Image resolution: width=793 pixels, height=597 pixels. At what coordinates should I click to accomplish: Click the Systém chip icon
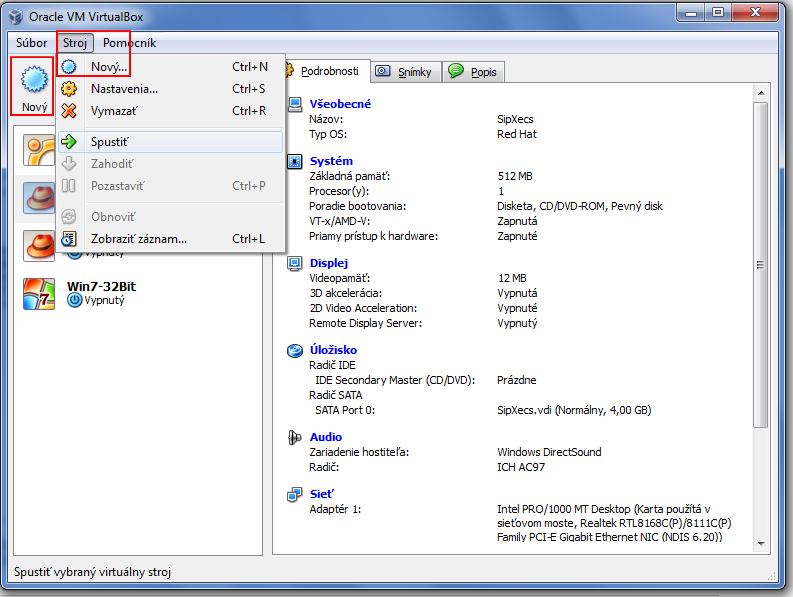click(x=295, y=161)
